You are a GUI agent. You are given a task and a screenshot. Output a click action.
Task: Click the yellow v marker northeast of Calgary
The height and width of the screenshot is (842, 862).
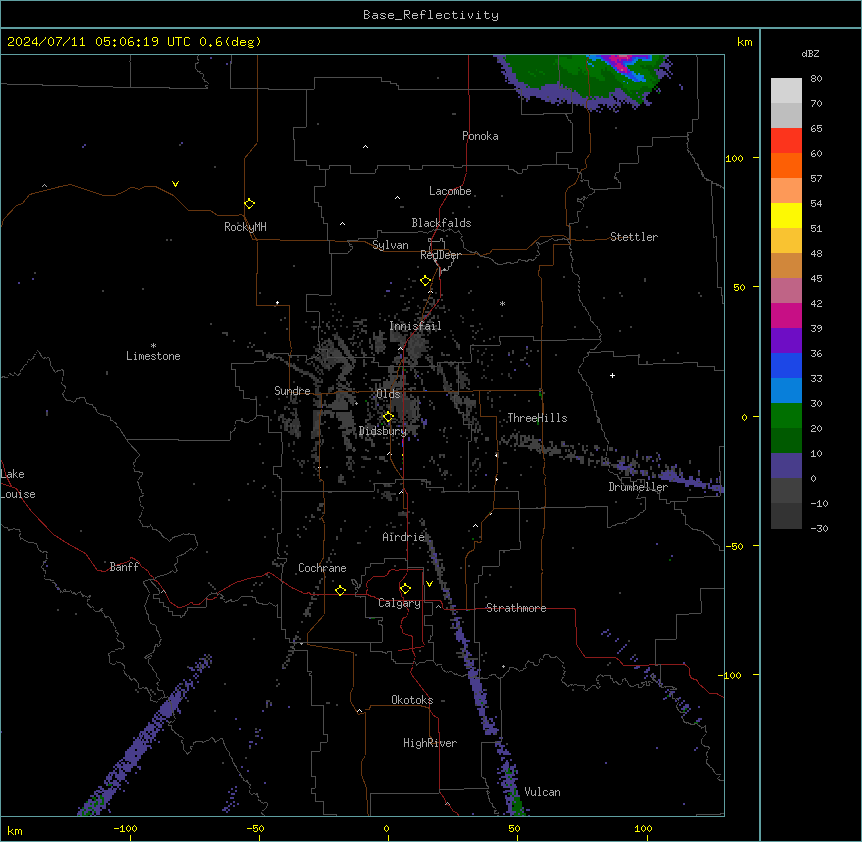[x=429, y=584]
